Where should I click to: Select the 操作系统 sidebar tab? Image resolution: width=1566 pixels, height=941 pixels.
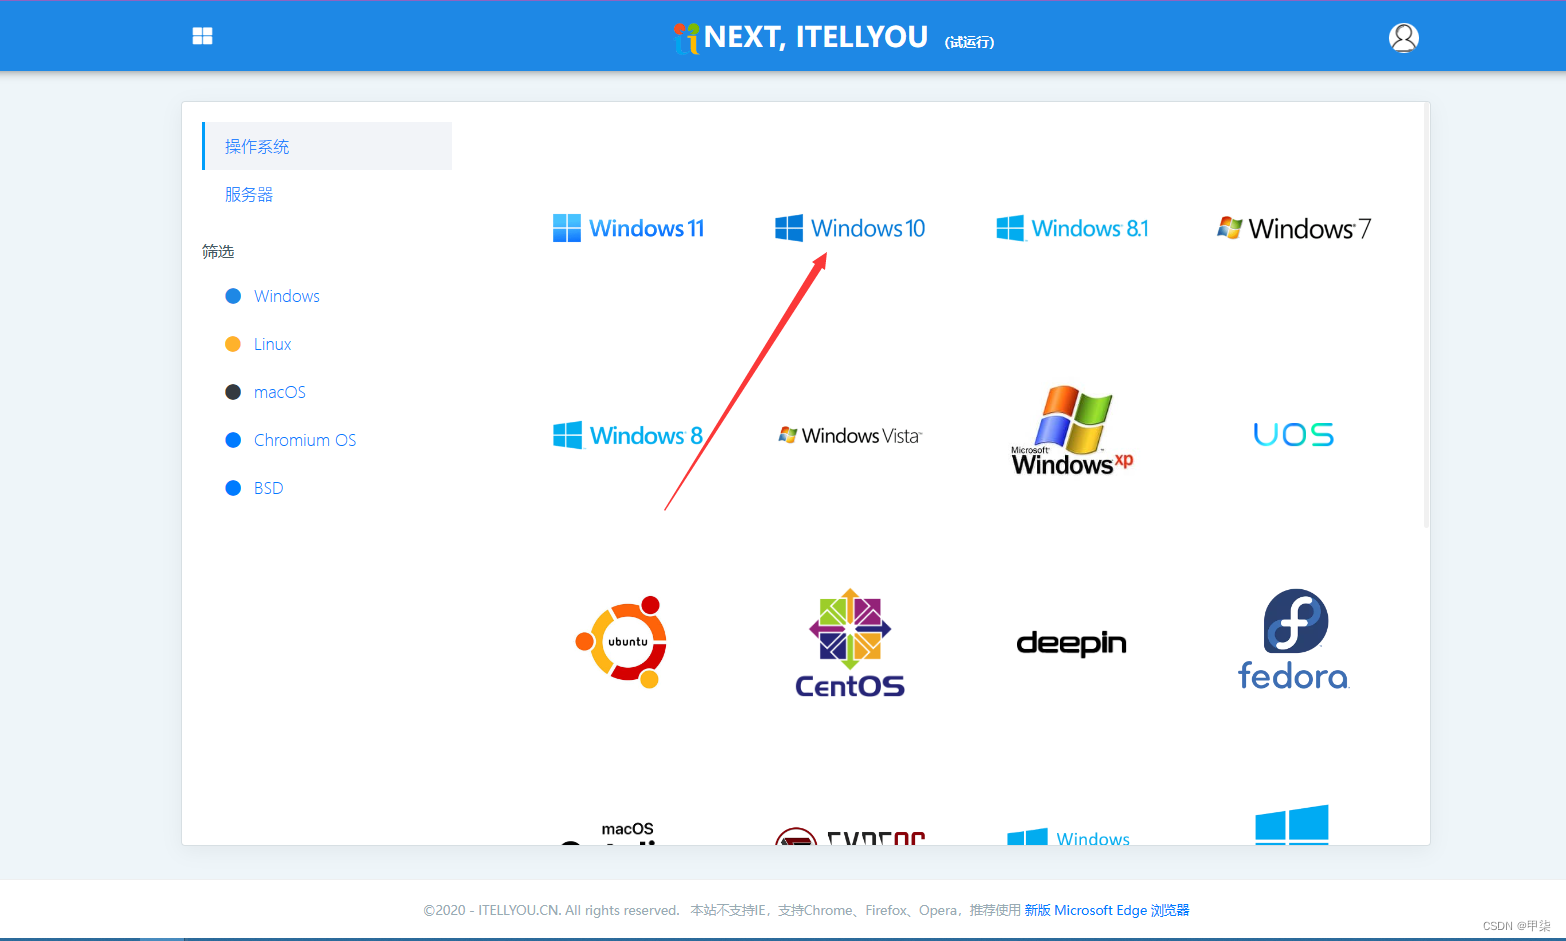tap(327, 146)
